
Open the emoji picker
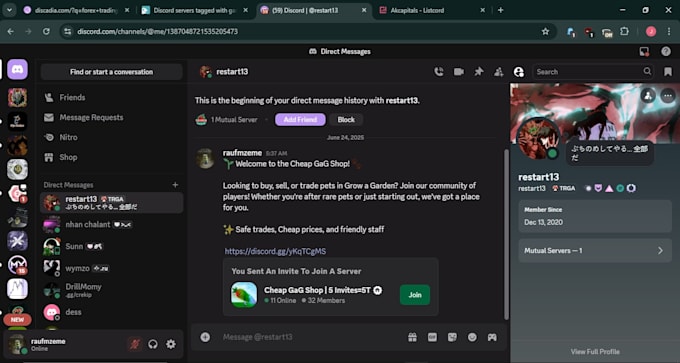tap(472, 337)
